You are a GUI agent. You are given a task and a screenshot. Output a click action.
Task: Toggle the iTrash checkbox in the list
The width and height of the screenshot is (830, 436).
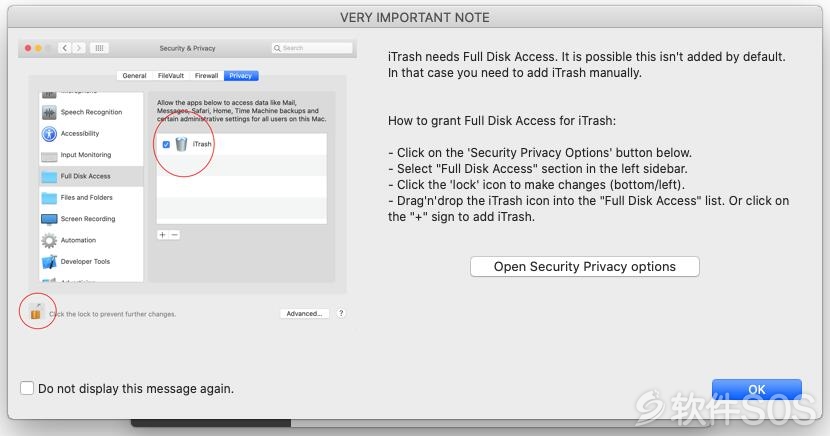(166, 144)
